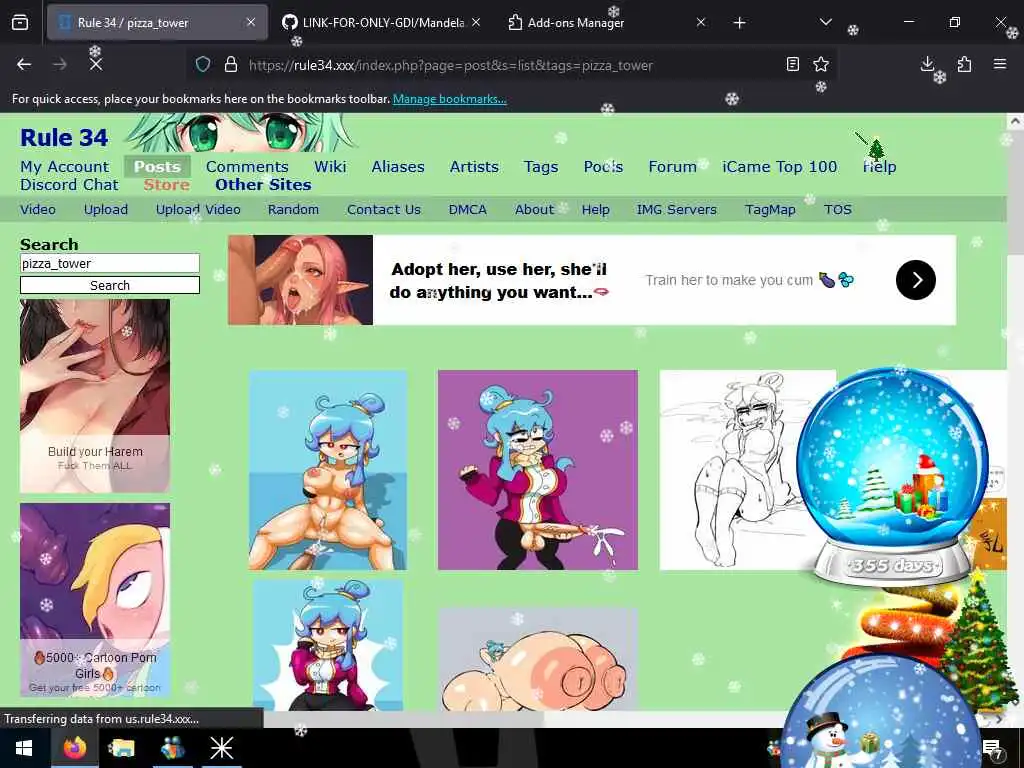Open the Firefox View icon
Screen dimensions: 1024x768
20,23
